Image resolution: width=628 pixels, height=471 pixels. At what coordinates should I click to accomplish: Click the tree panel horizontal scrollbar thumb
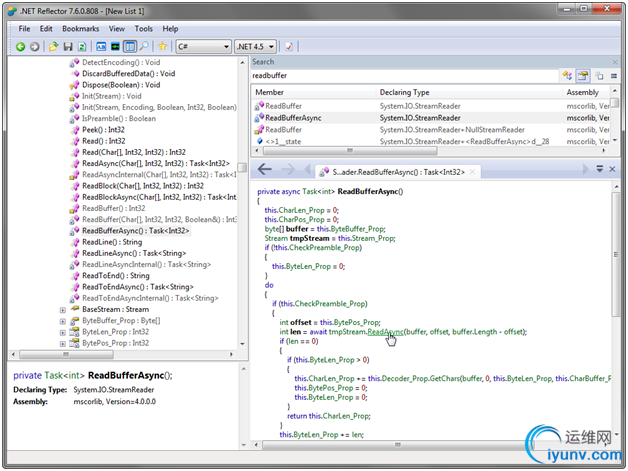click(66, 354)
